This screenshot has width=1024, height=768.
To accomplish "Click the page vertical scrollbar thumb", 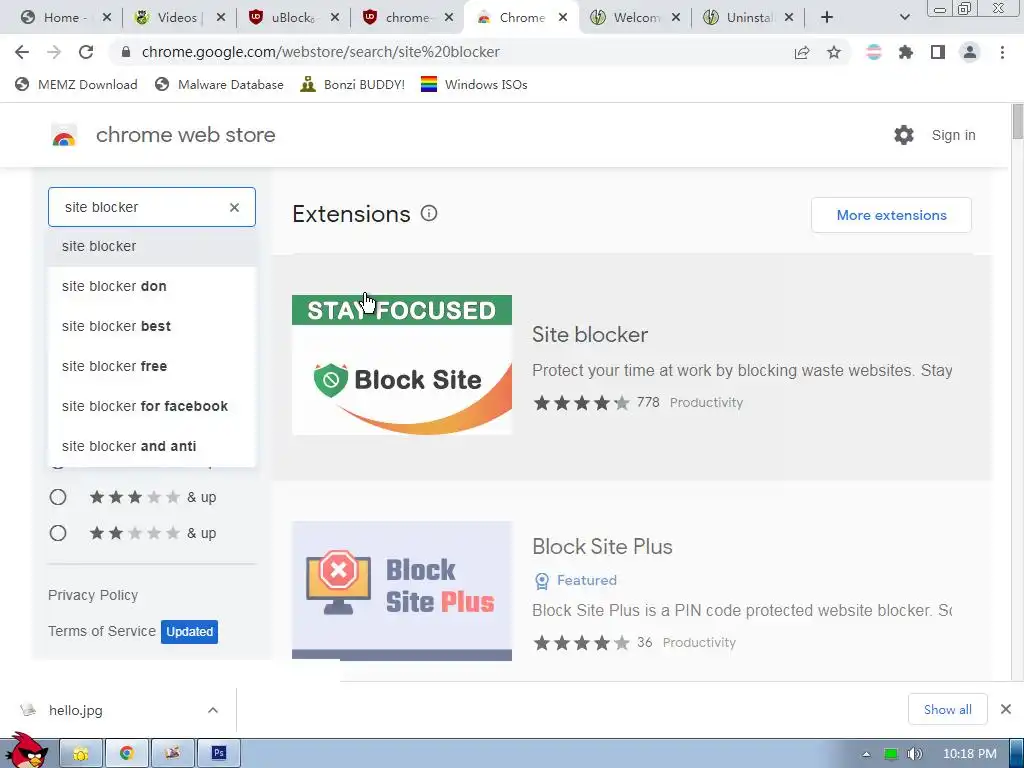I will (x=1017, y=121).
